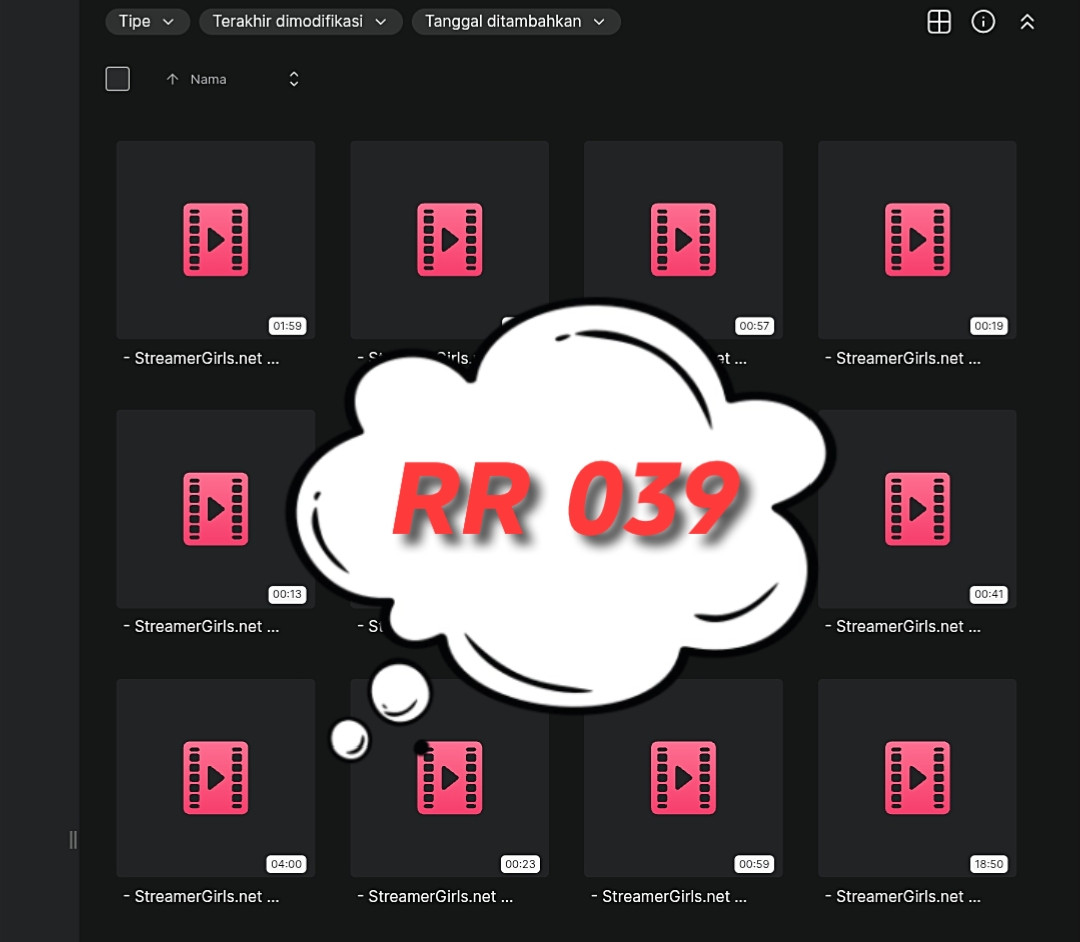Screen dimensions: 1080x942
Task: Select file name under the 18:50 video
Action: point(903,897)
